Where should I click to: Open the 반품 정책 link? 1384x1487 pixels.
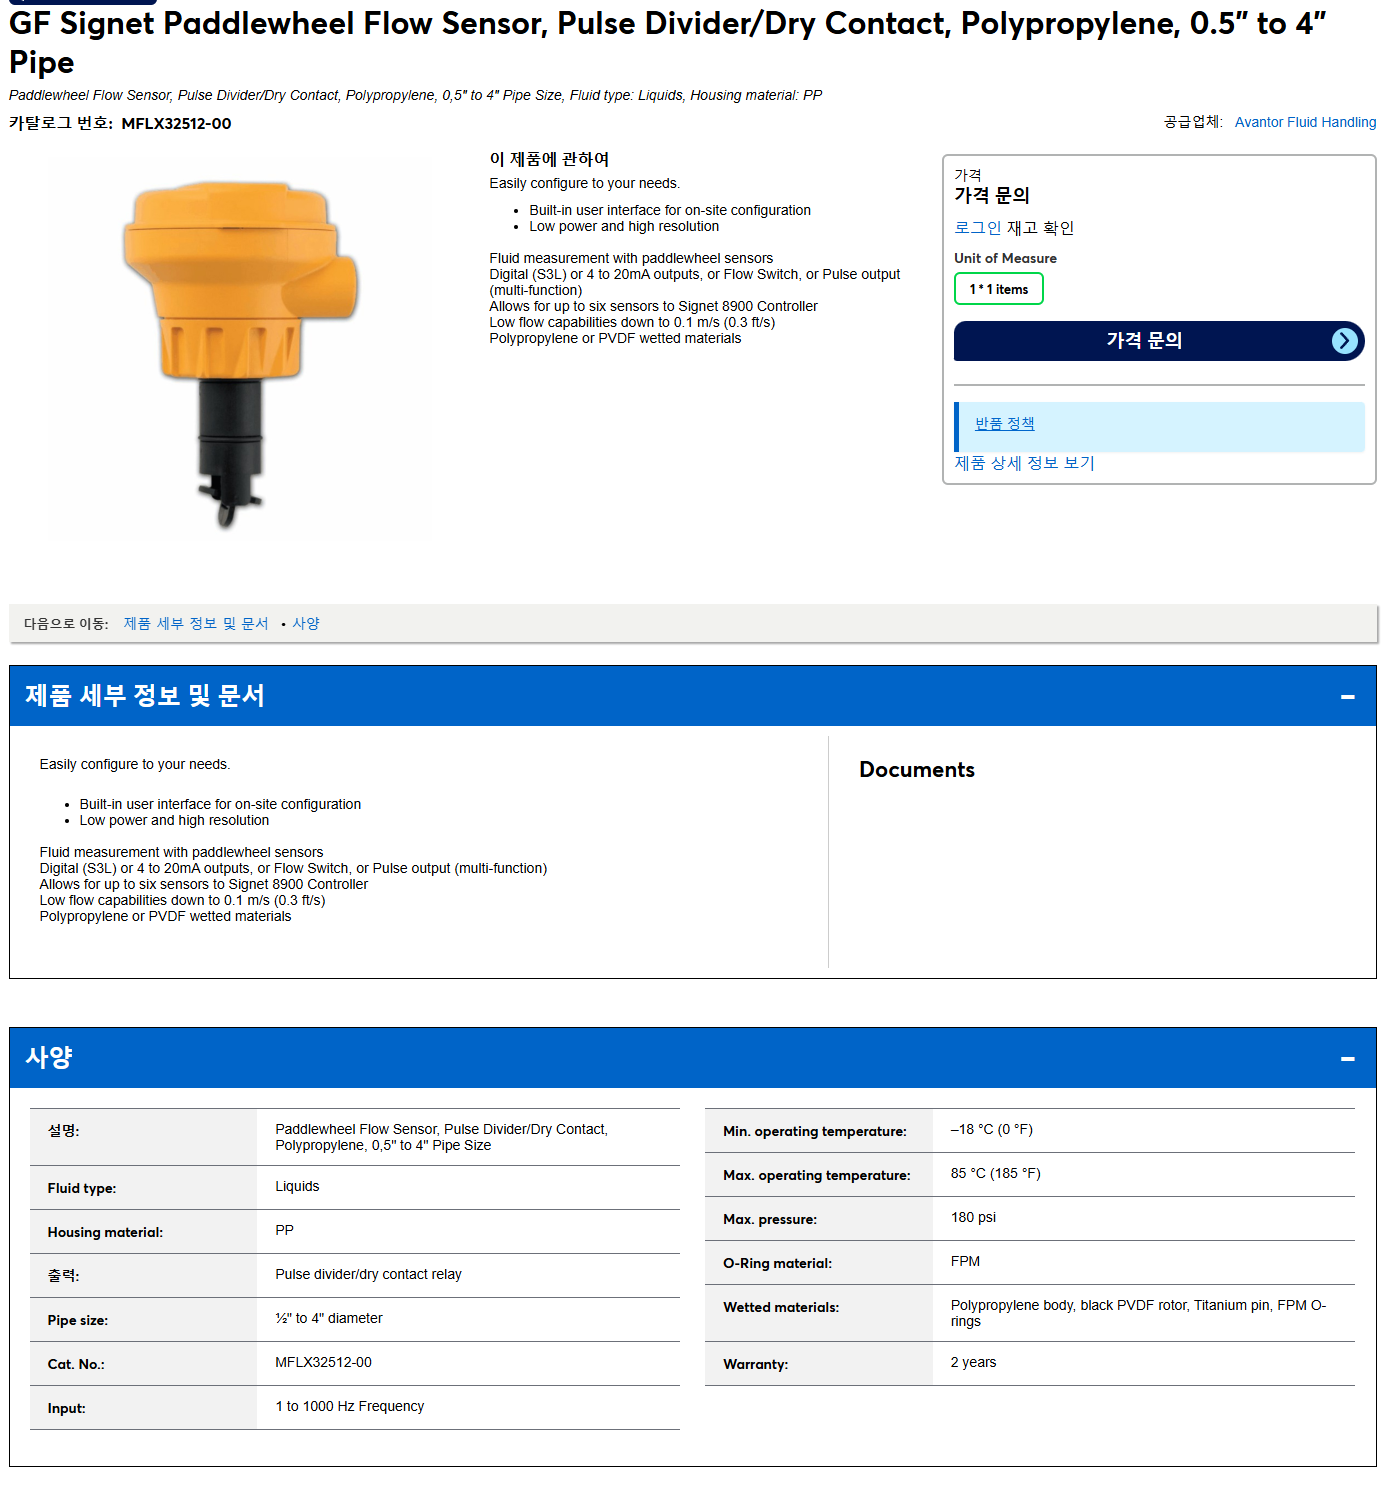pyautogui.click(x=1004, y=424)
